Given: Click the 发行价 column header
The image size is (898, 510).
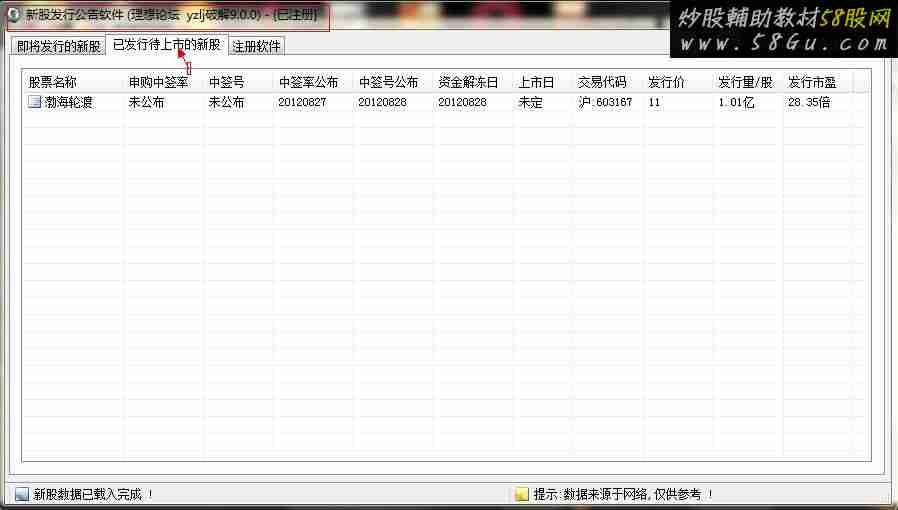Looking at the screenshot, I should pos(666,82).
